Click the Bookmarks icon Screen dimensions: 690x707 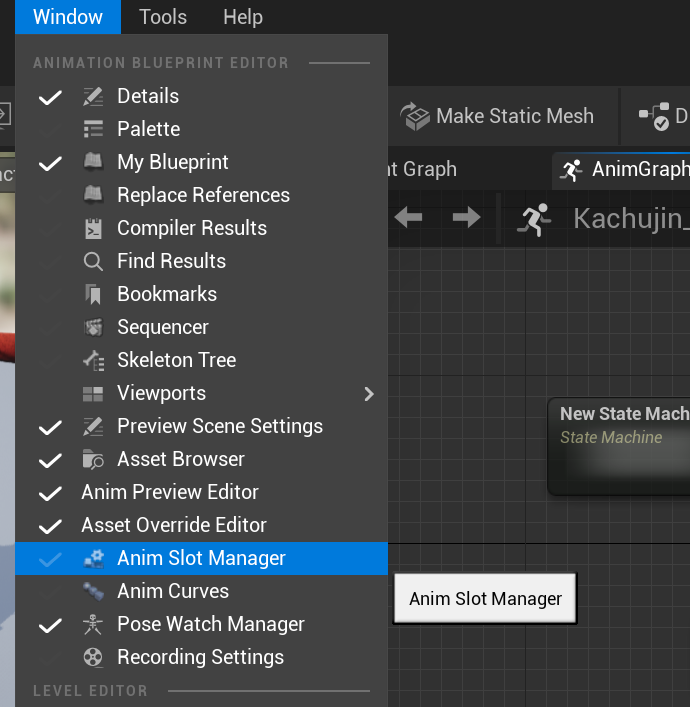pyautogui.click(x=93, y=294)
